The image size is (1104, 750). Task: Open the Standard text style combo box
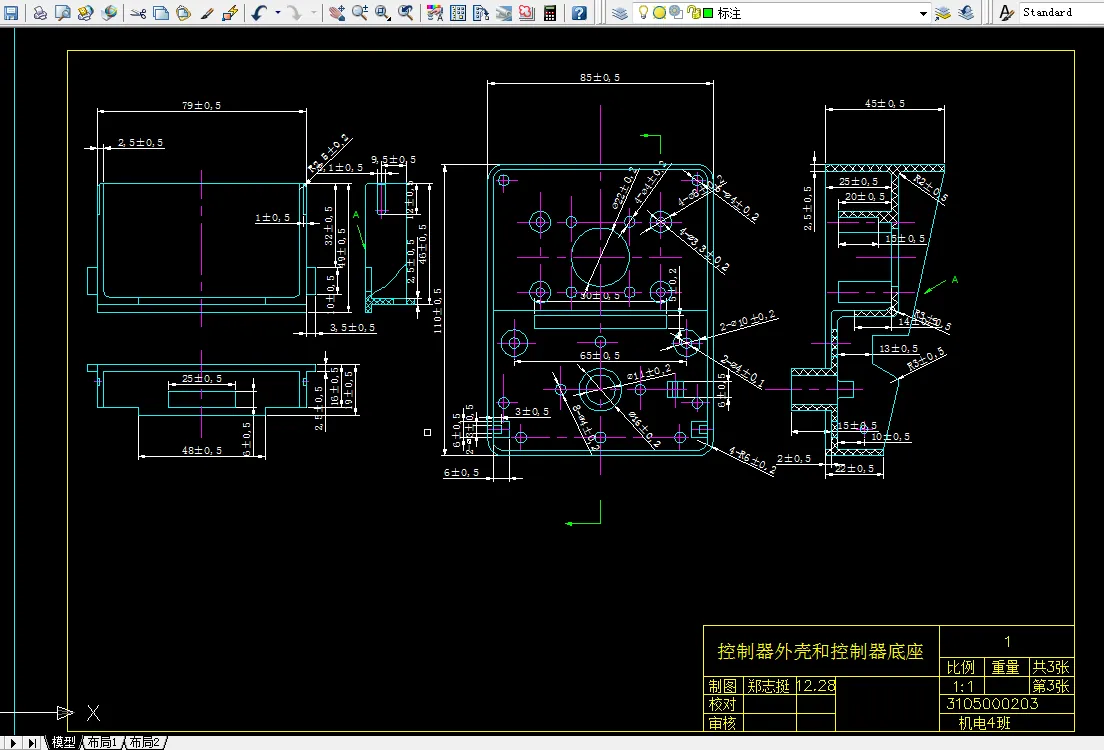[1062, 13]
